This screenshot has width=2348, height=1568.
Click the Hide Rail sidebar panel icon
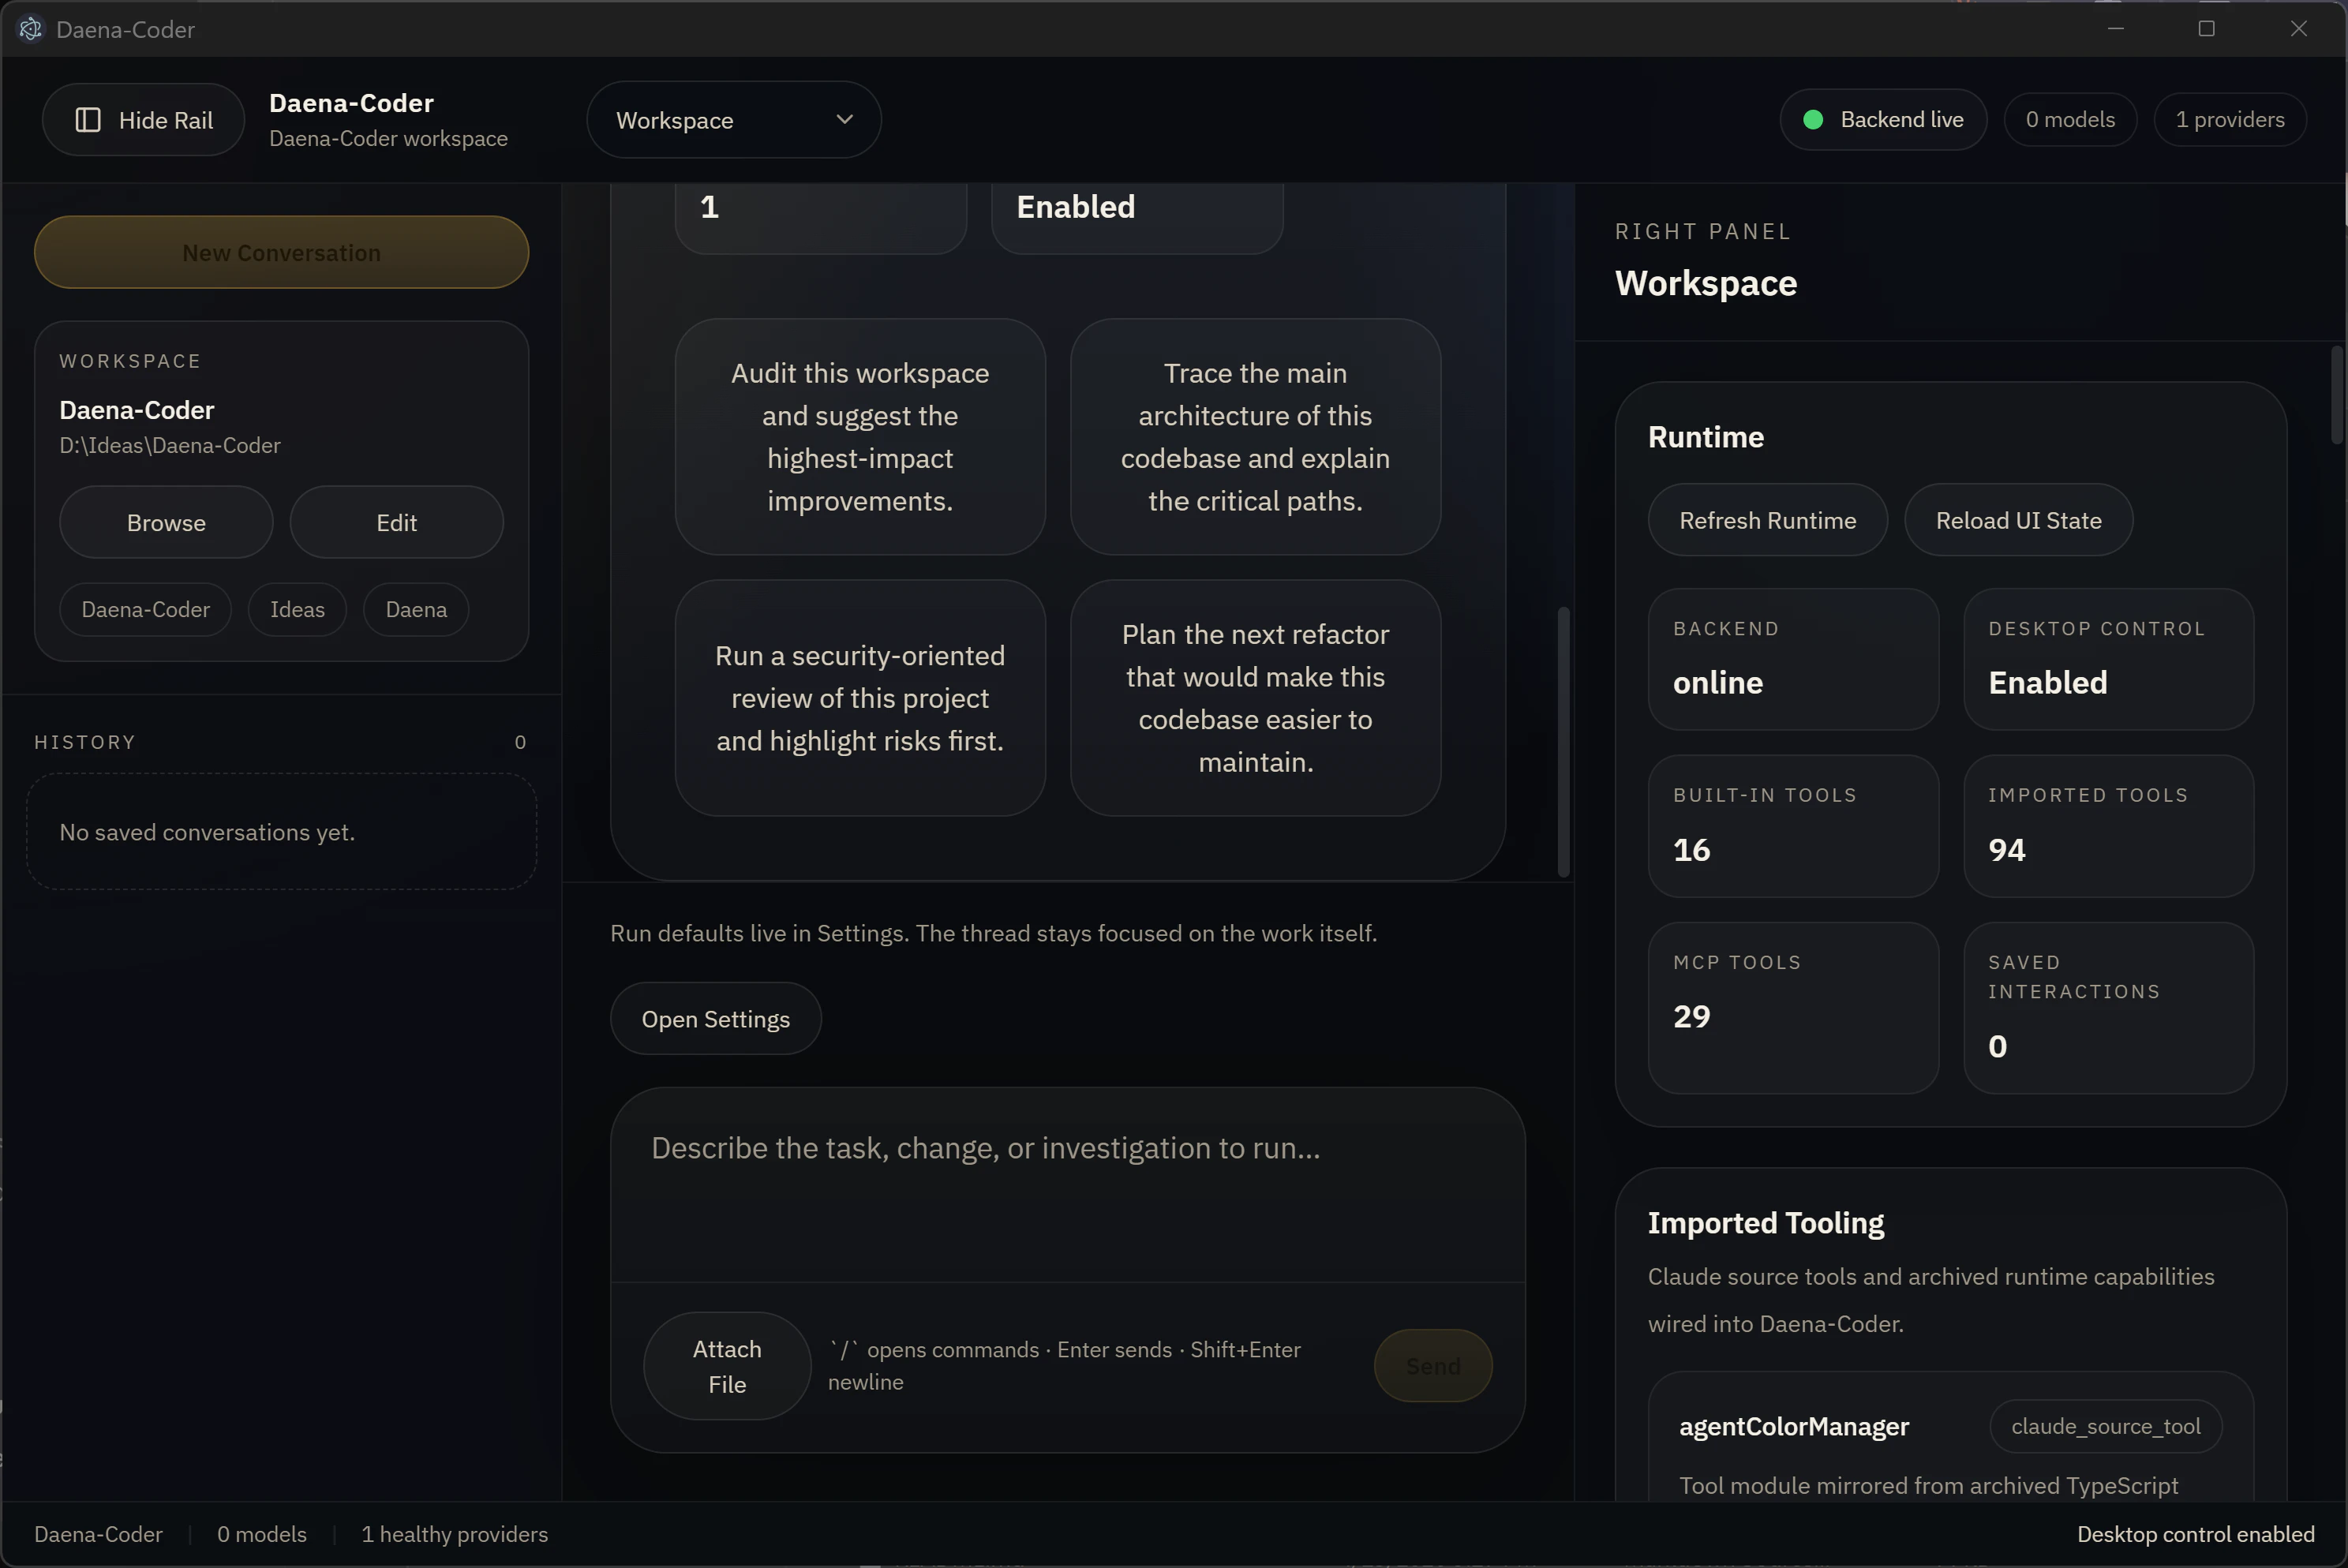pyautogui.click(x=88, y=120)
